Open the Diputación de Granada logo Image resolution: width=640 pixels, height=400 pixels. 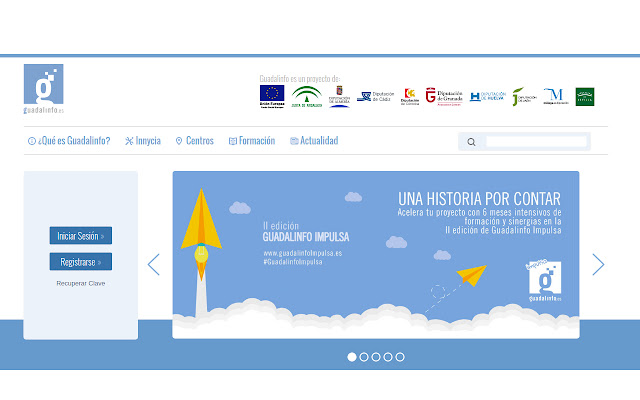444,97
